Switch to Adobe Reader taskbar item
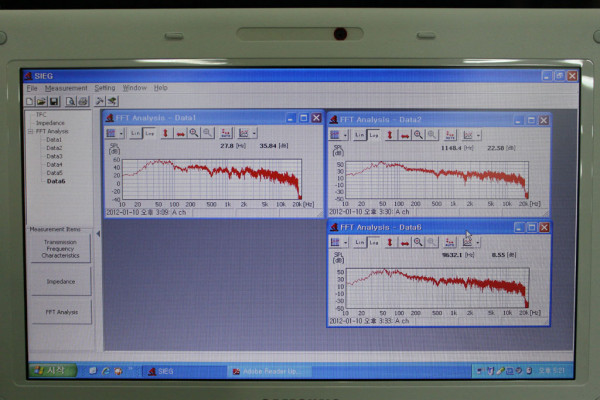 click(x=270, y=371)
